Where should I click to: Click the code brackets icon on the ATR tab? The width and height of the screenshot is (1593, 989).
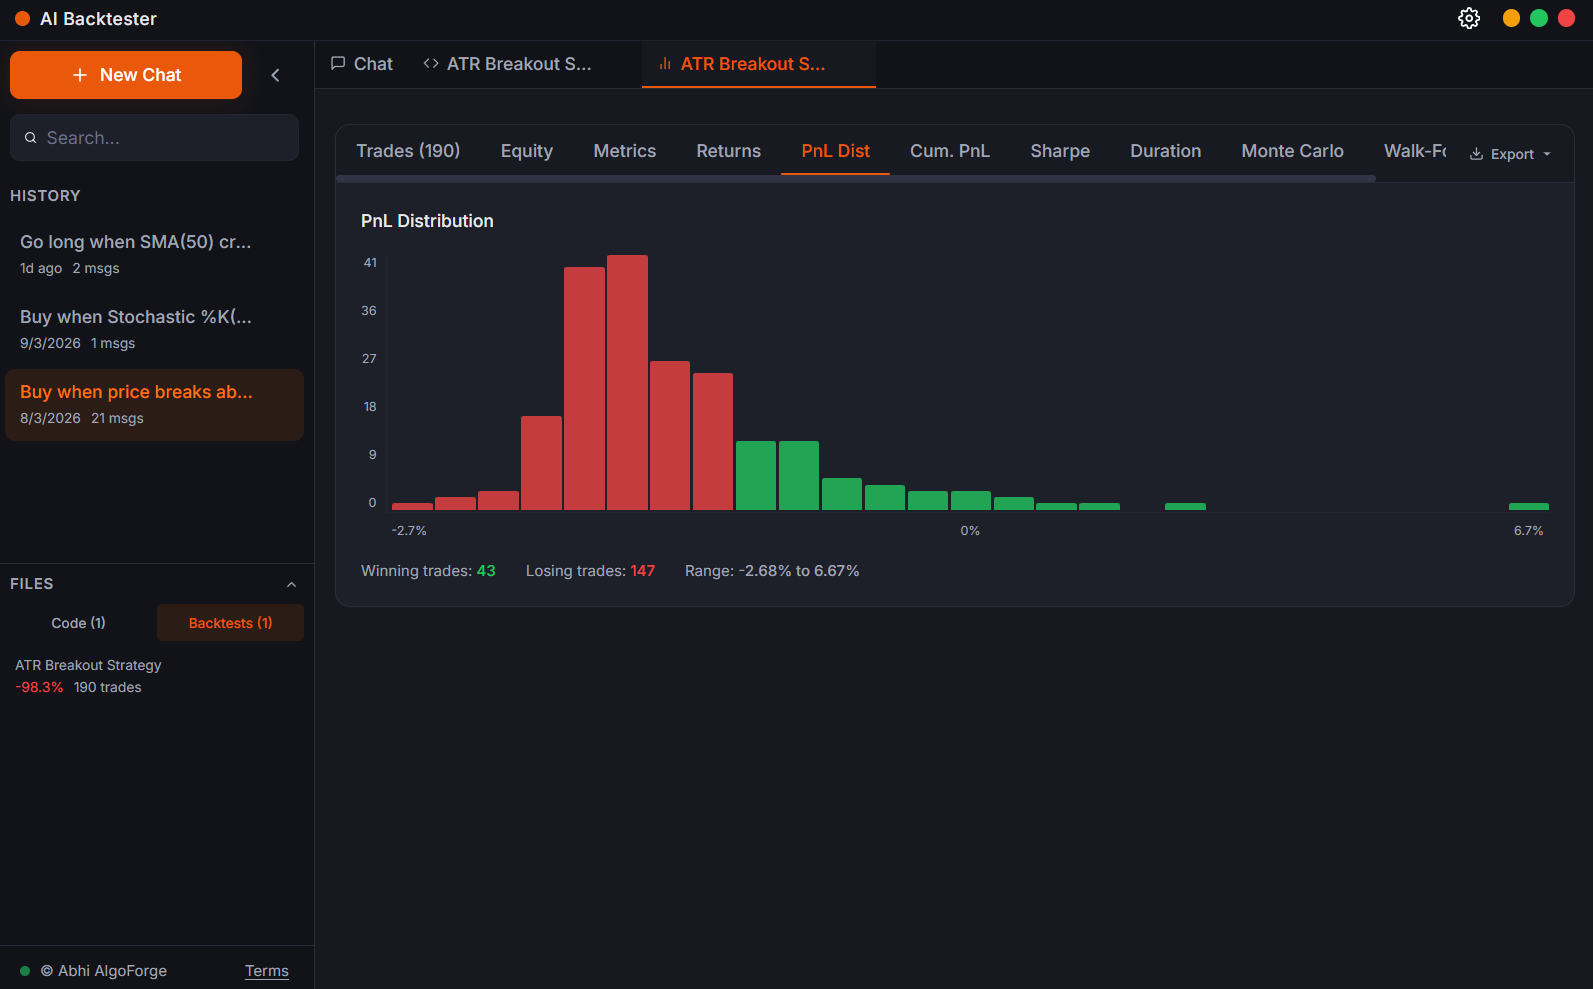431,63
